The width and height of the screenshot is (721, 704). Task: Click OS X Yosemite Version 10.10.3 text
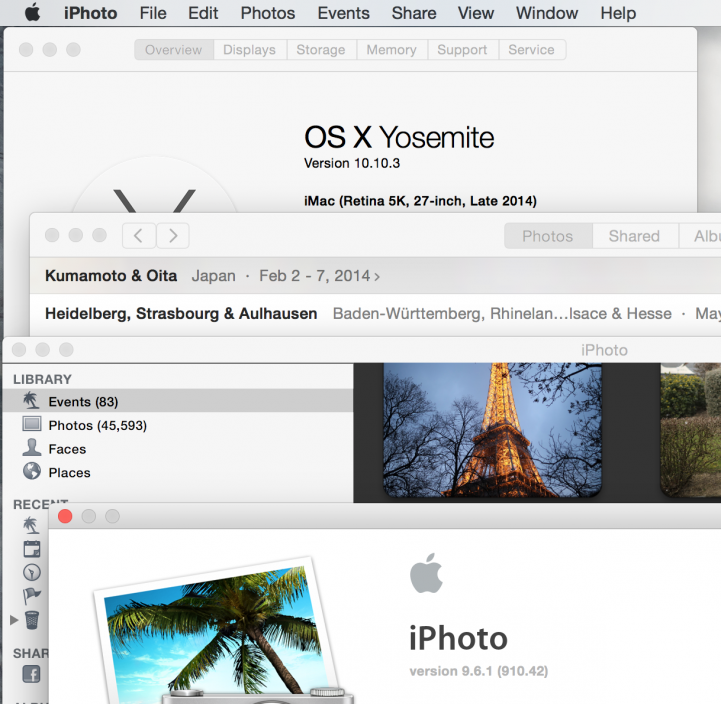tap(352, 163)
